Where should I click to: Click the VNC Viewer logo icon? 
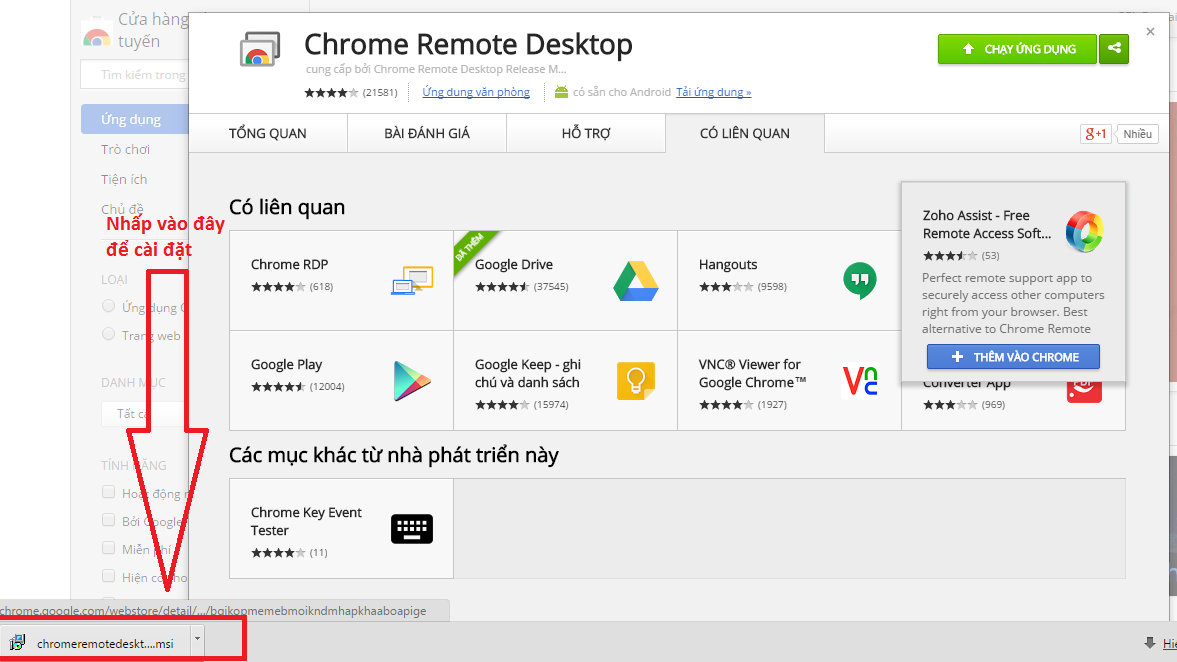[x=859, y=381]
